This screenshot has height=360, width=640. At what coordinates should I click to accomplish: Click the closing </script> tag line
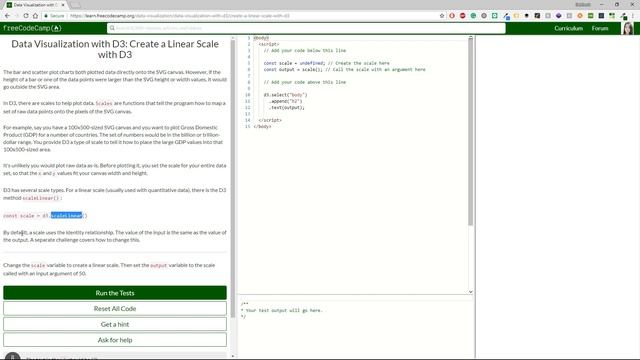coord(270,120)
